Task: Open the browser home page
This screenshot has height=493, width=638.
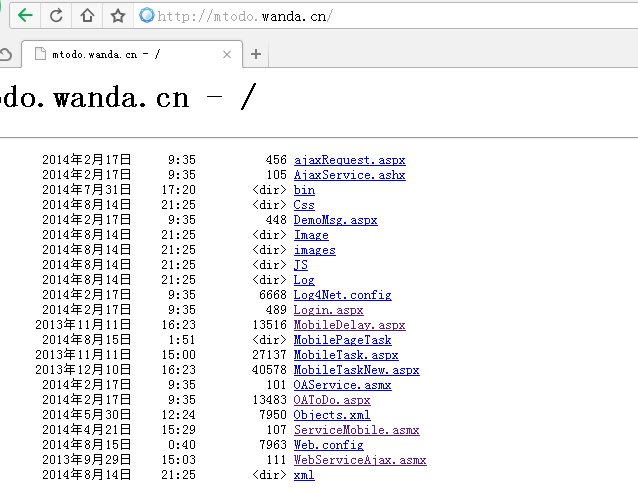Action: point(87,16)
